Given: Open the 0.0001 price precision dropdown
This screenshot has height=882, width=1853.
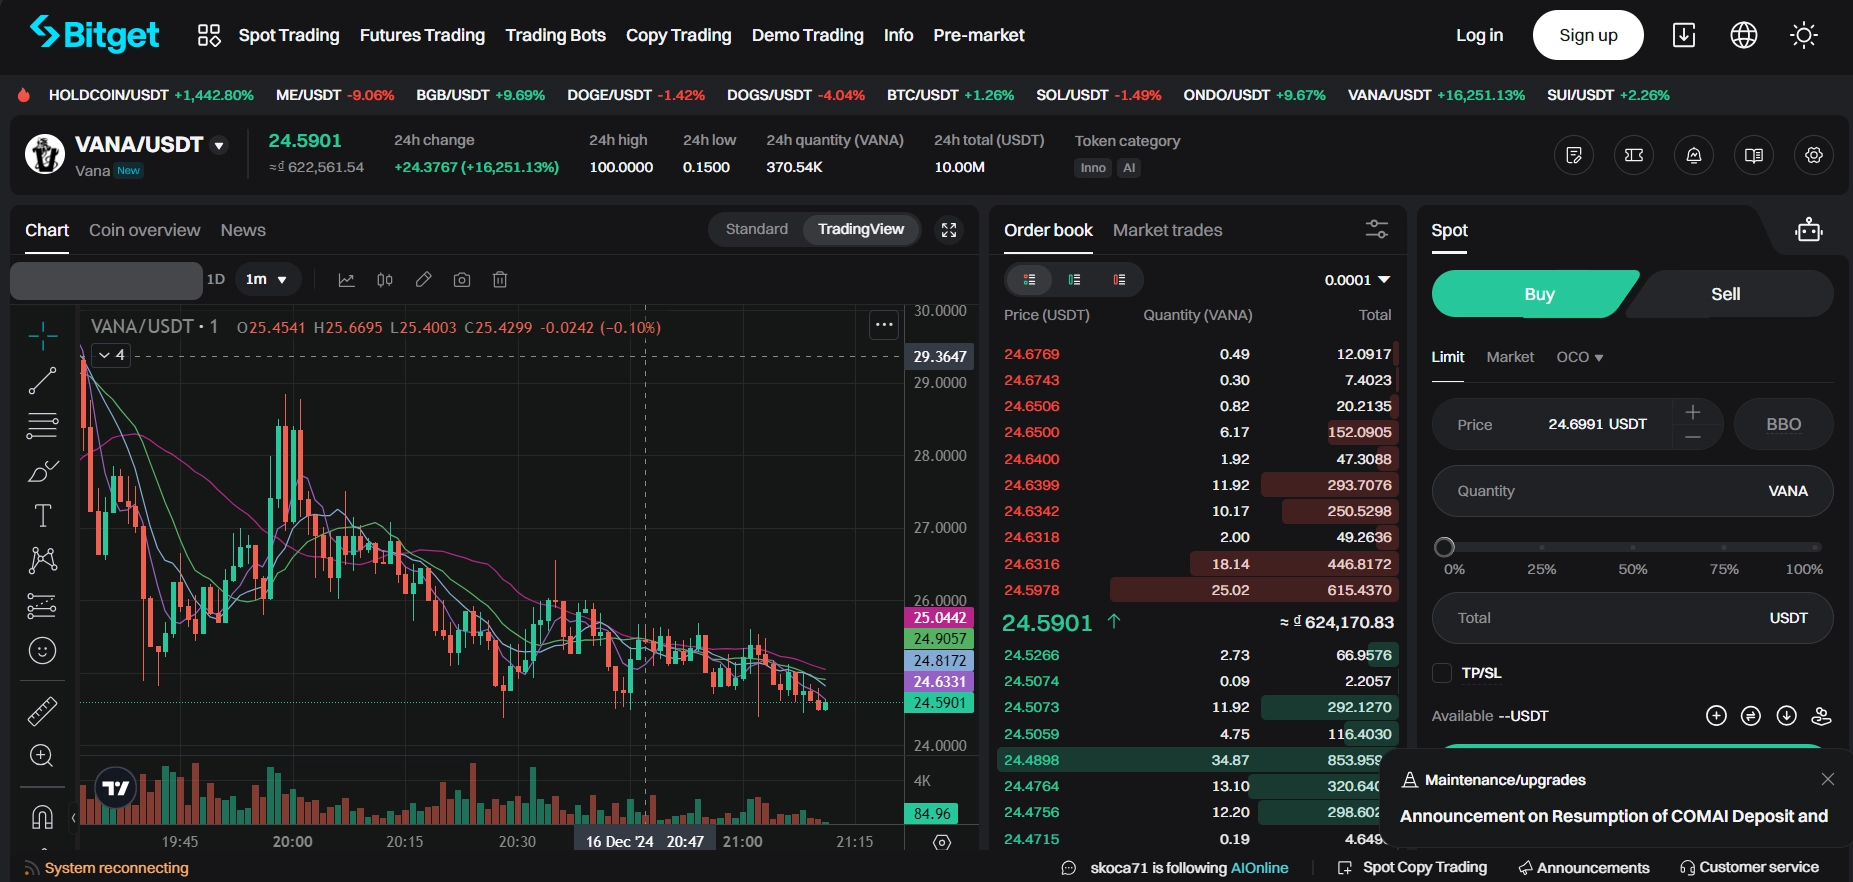Looking at the screenshot, I should coord(1357,280).
